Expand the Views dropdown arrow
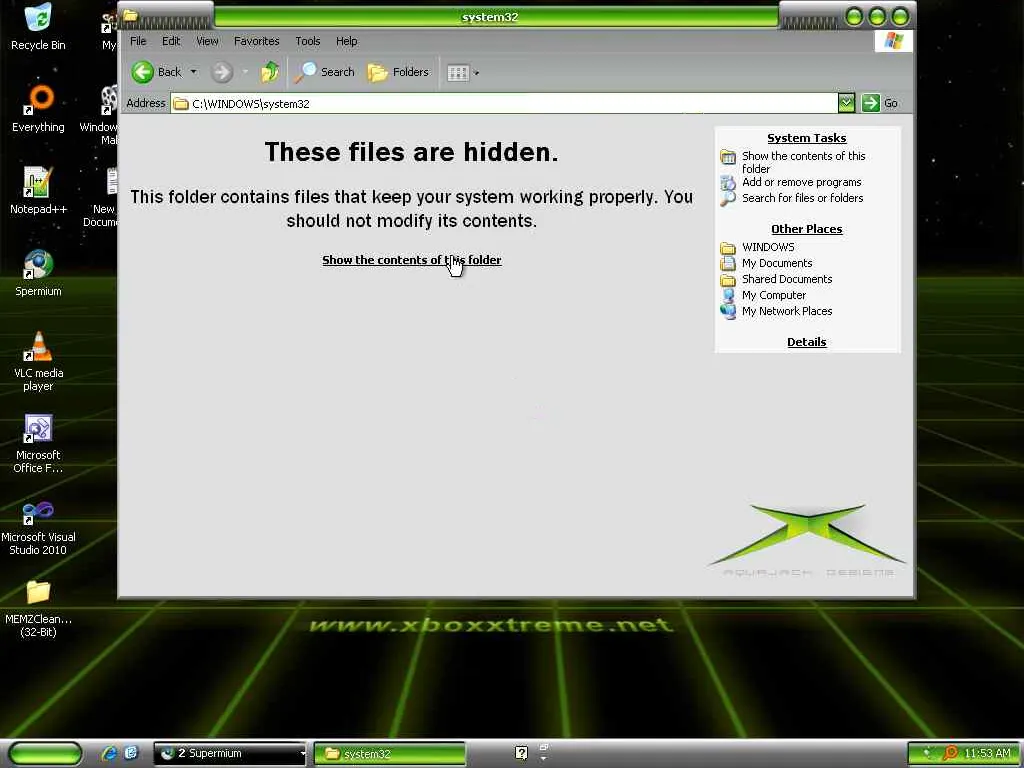 pos(477,73)
